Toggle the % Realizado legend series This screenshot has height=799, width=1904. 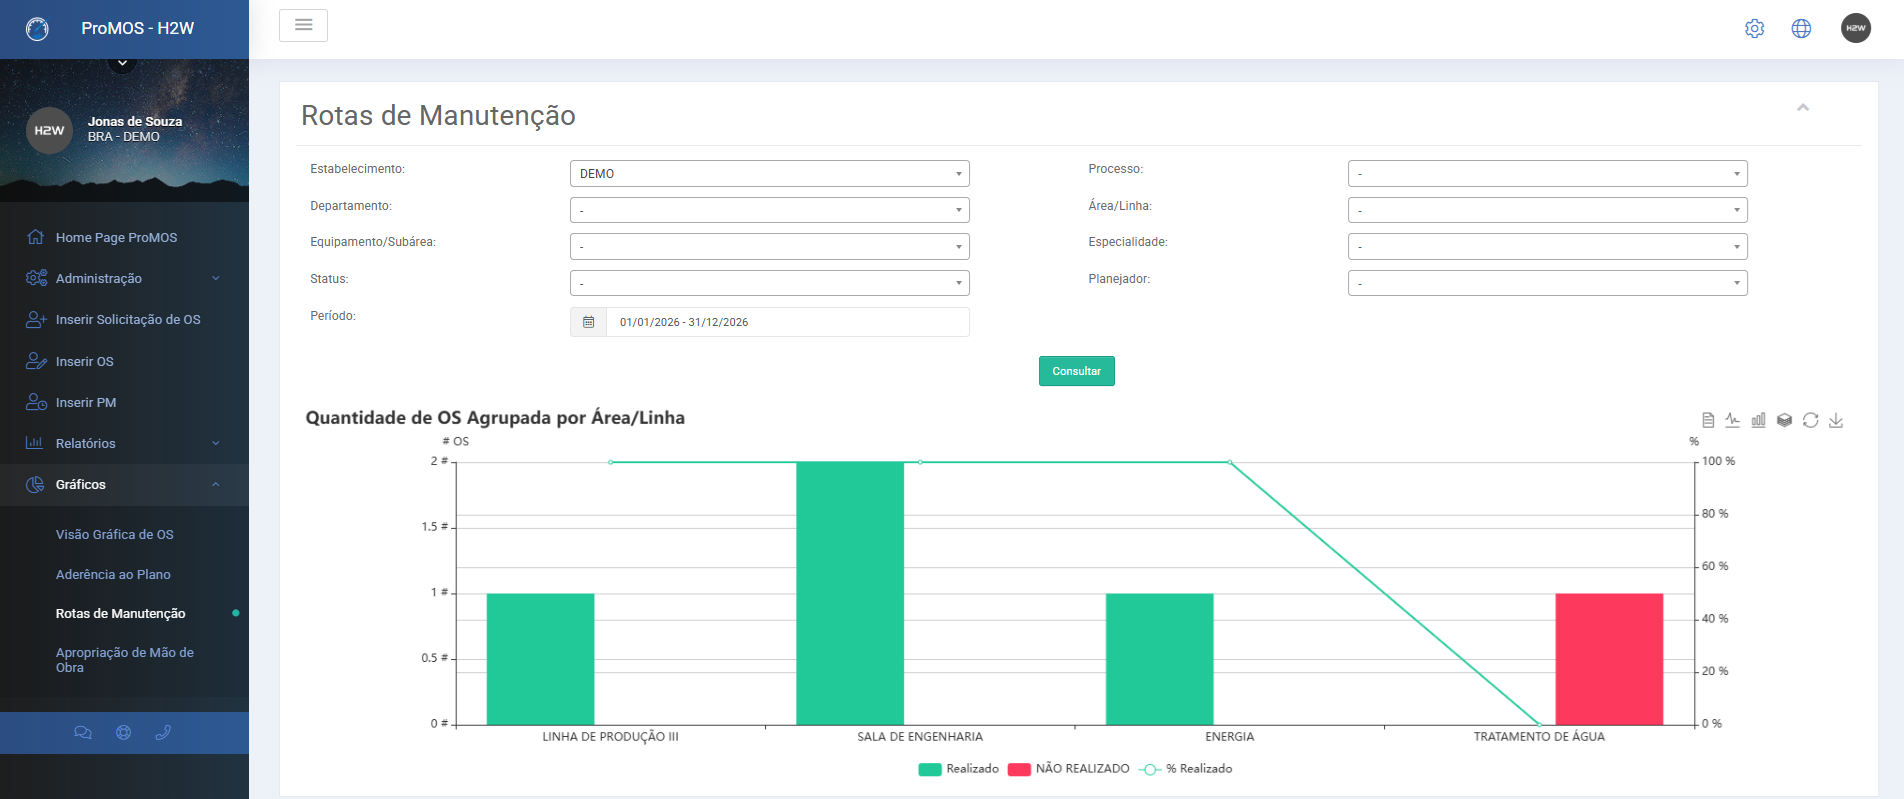point(1185,769)
